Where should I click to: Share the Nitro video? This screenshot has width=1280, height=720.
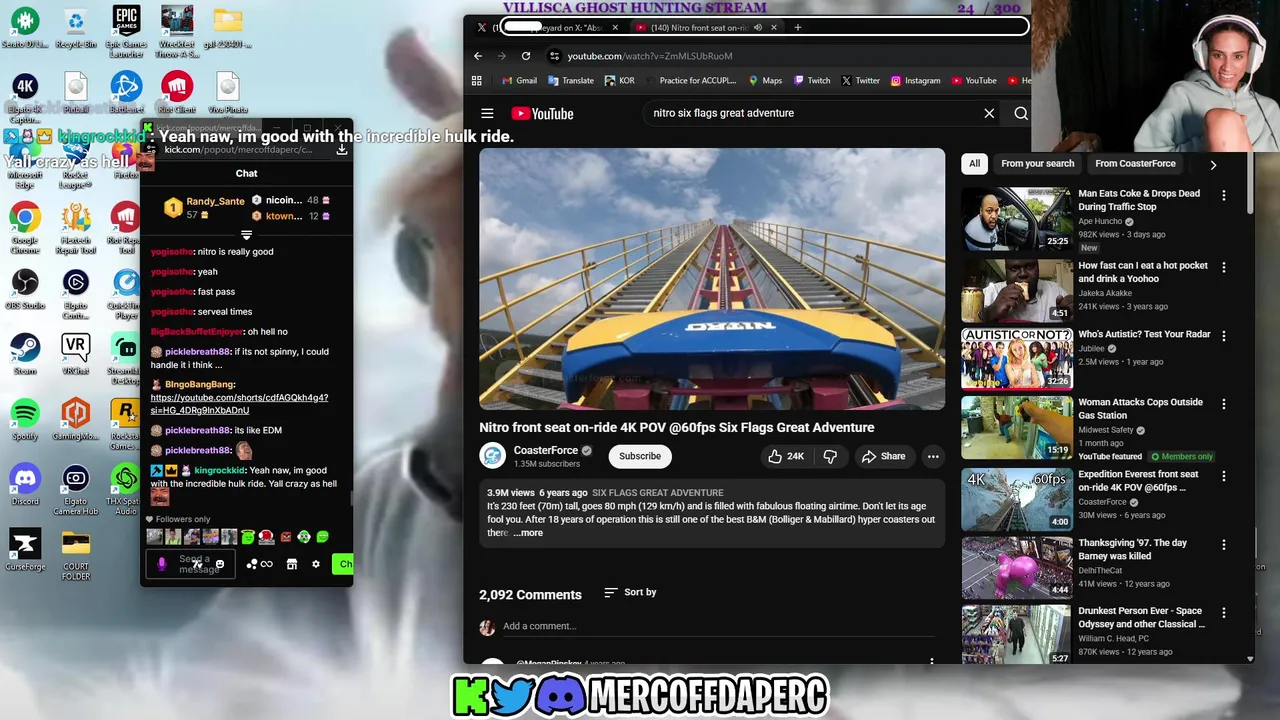[x=883, y=456]
